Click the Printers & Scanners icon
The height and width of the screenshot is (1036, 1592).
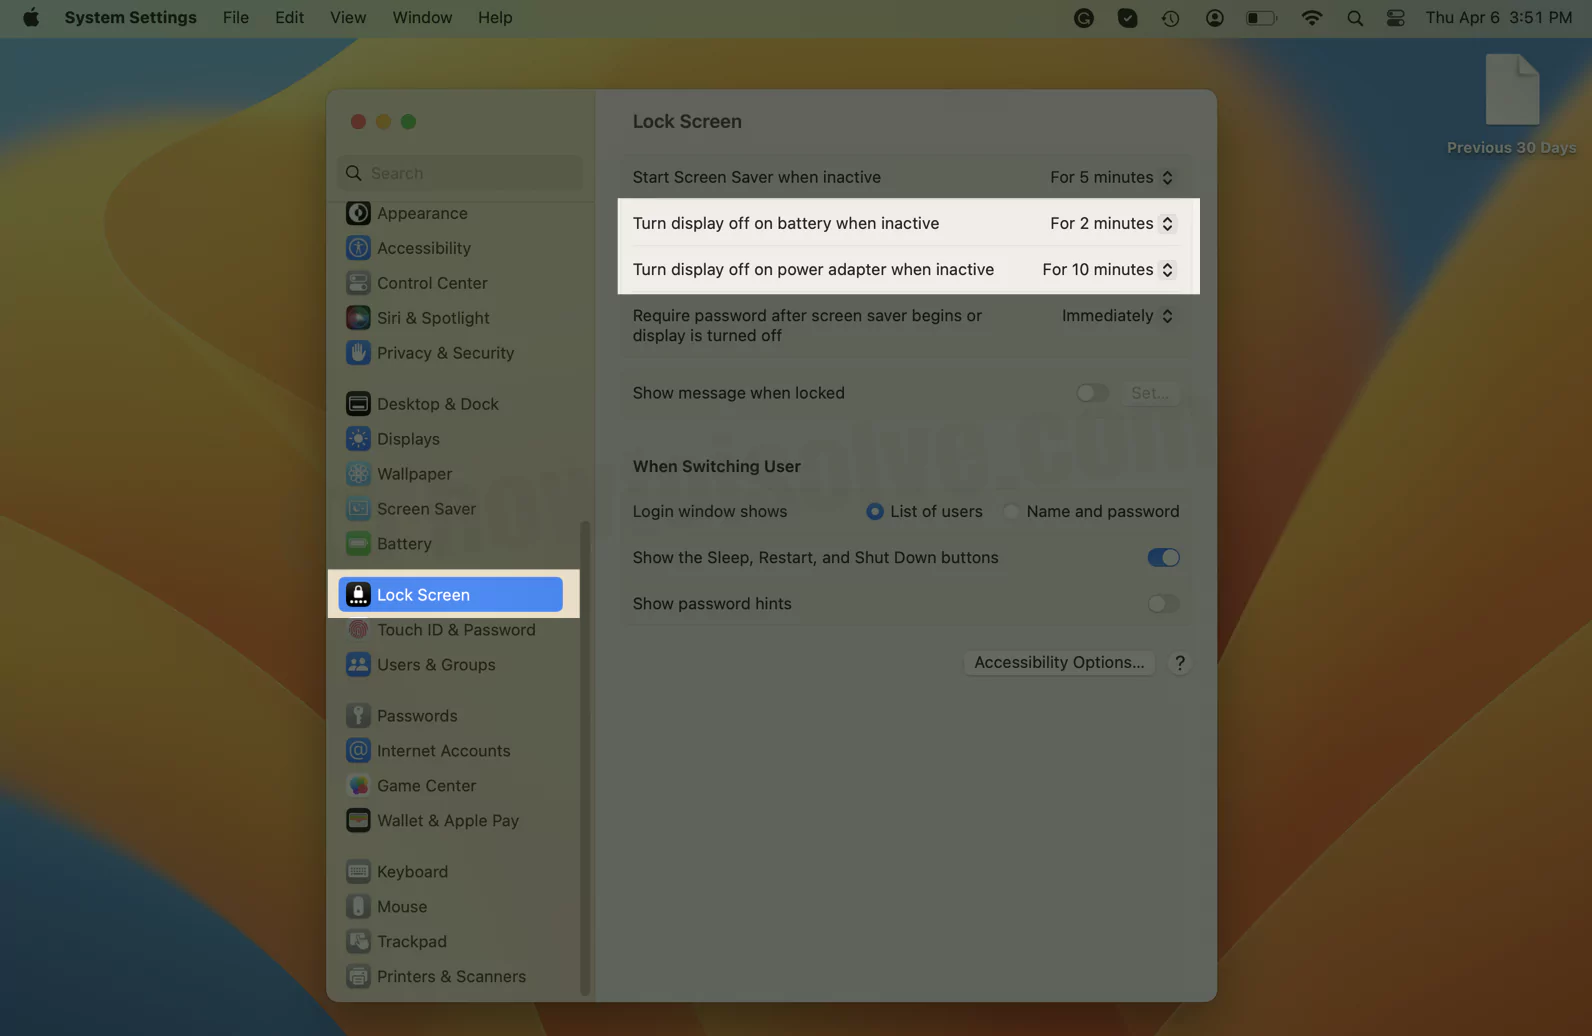(x=358, y=977)
